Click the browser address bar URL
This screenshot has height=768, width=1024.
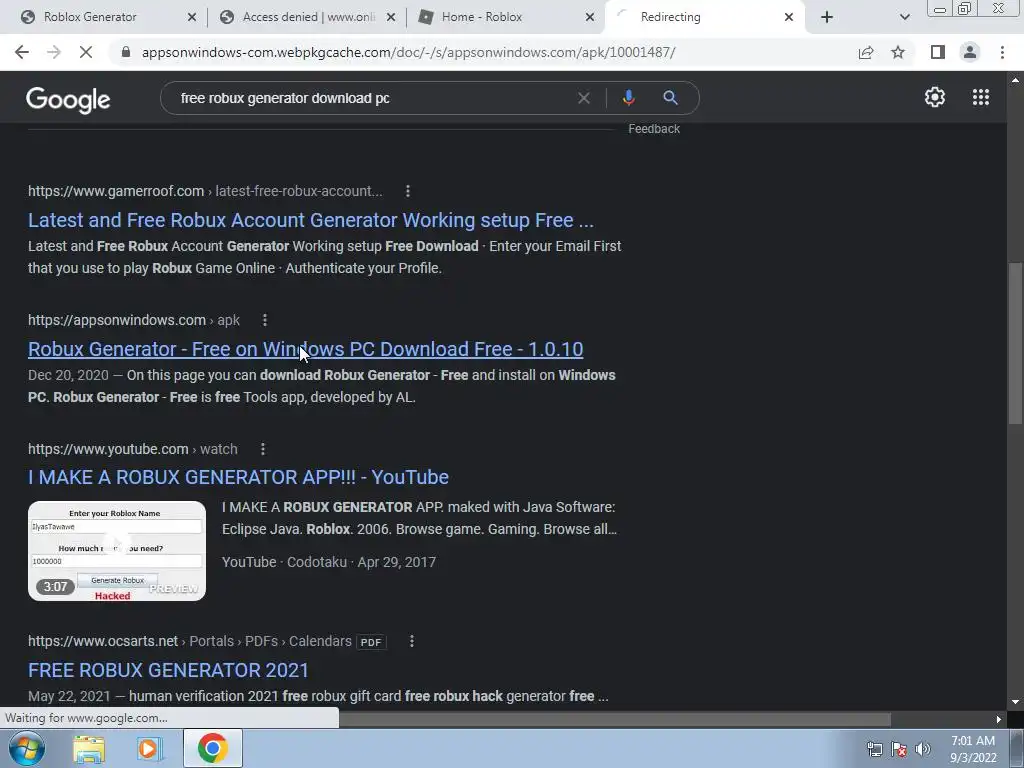(x=409, y=52)
